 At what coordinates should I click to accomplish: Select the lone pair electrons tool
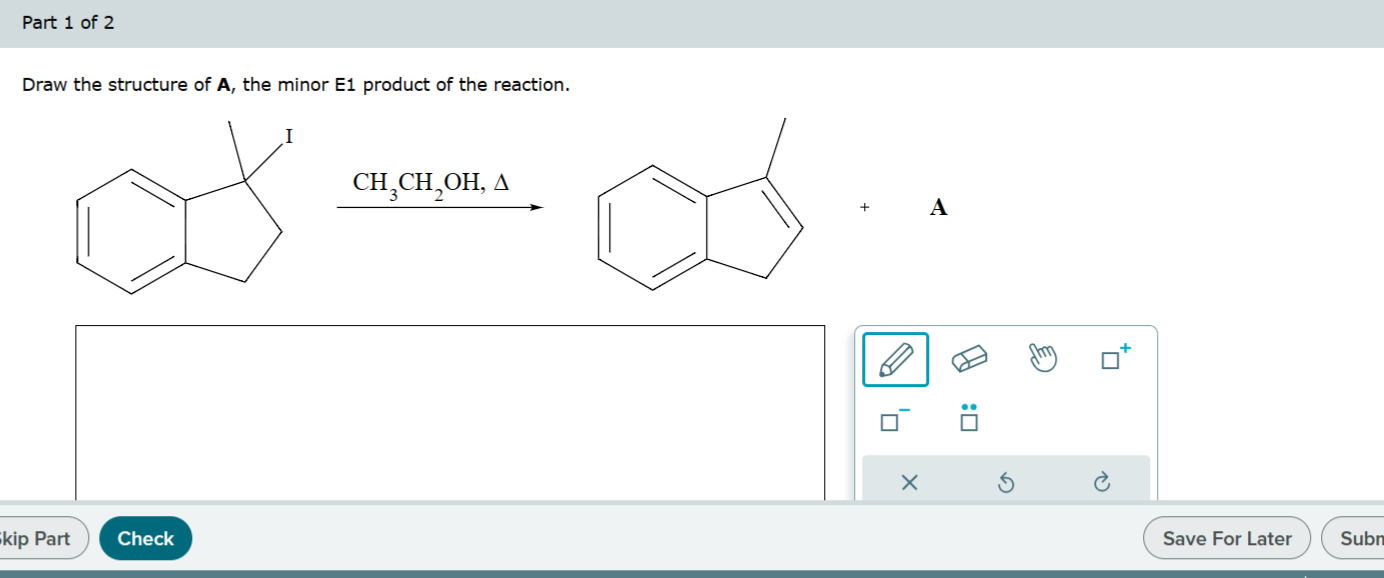(966, 420)
